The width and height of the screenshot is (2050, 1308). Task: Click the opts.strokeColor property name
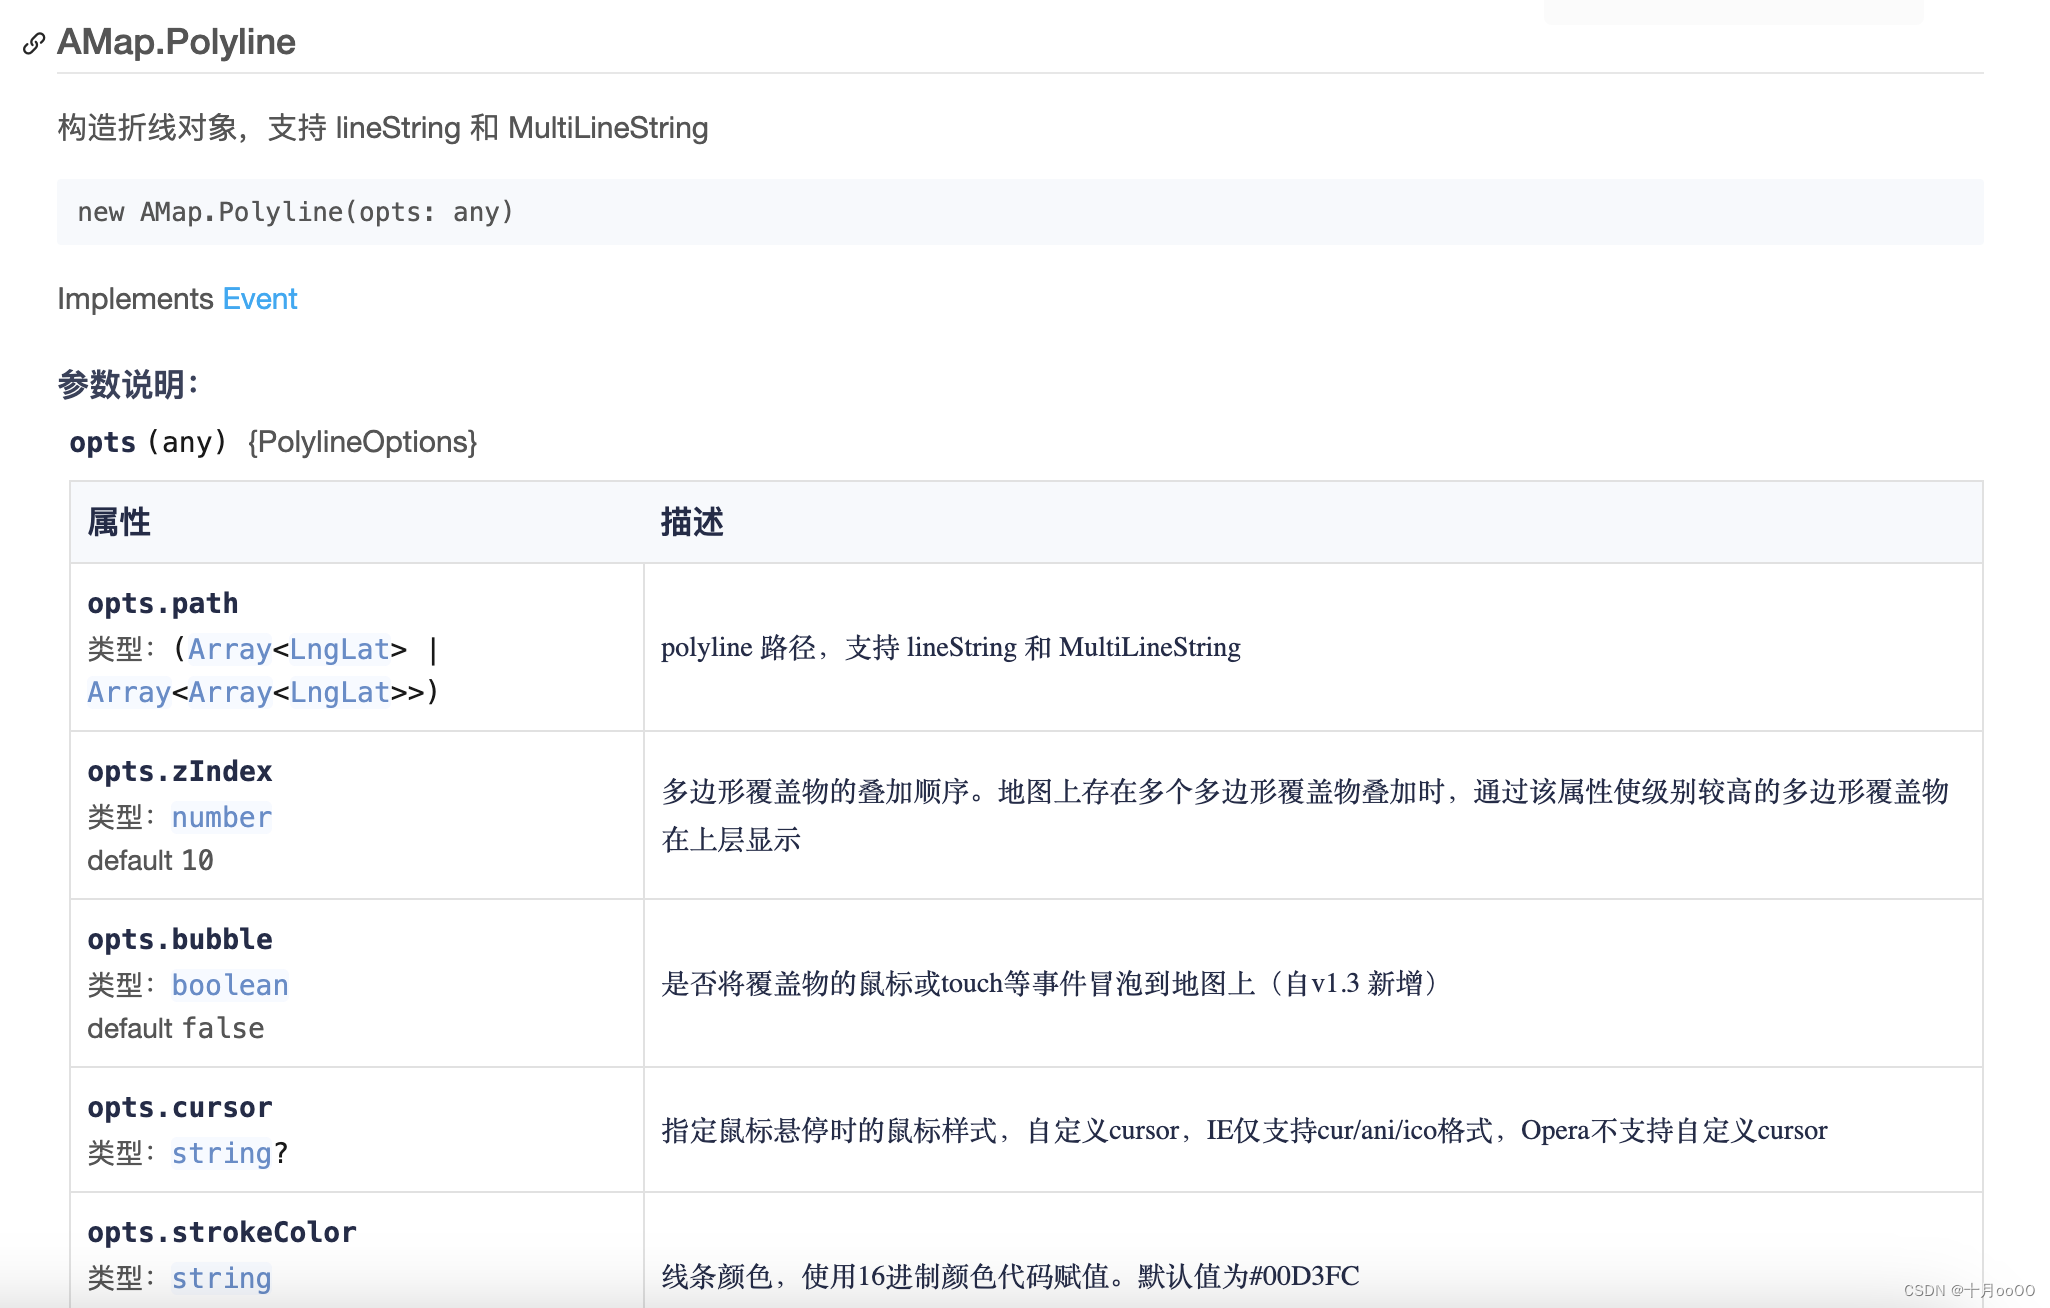point(221,1233)
